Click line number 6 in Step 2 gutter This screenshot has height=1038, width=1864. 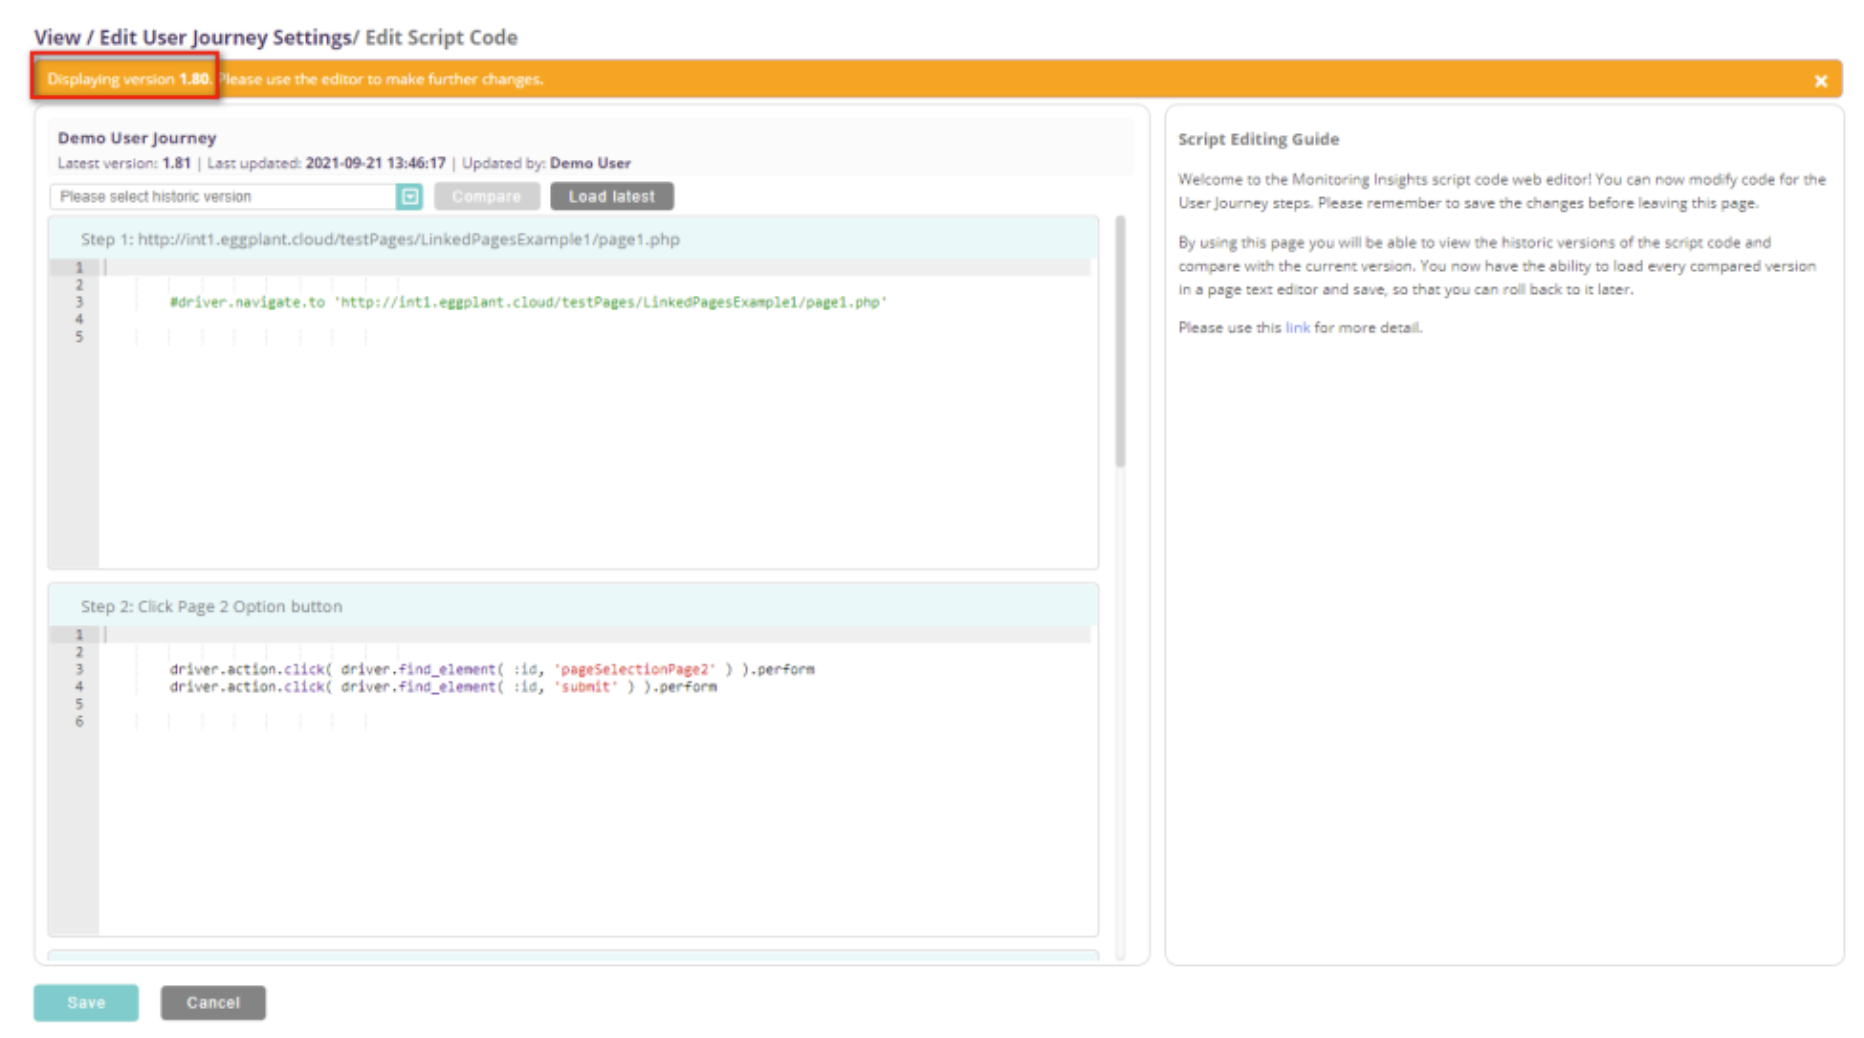[79, 722]
